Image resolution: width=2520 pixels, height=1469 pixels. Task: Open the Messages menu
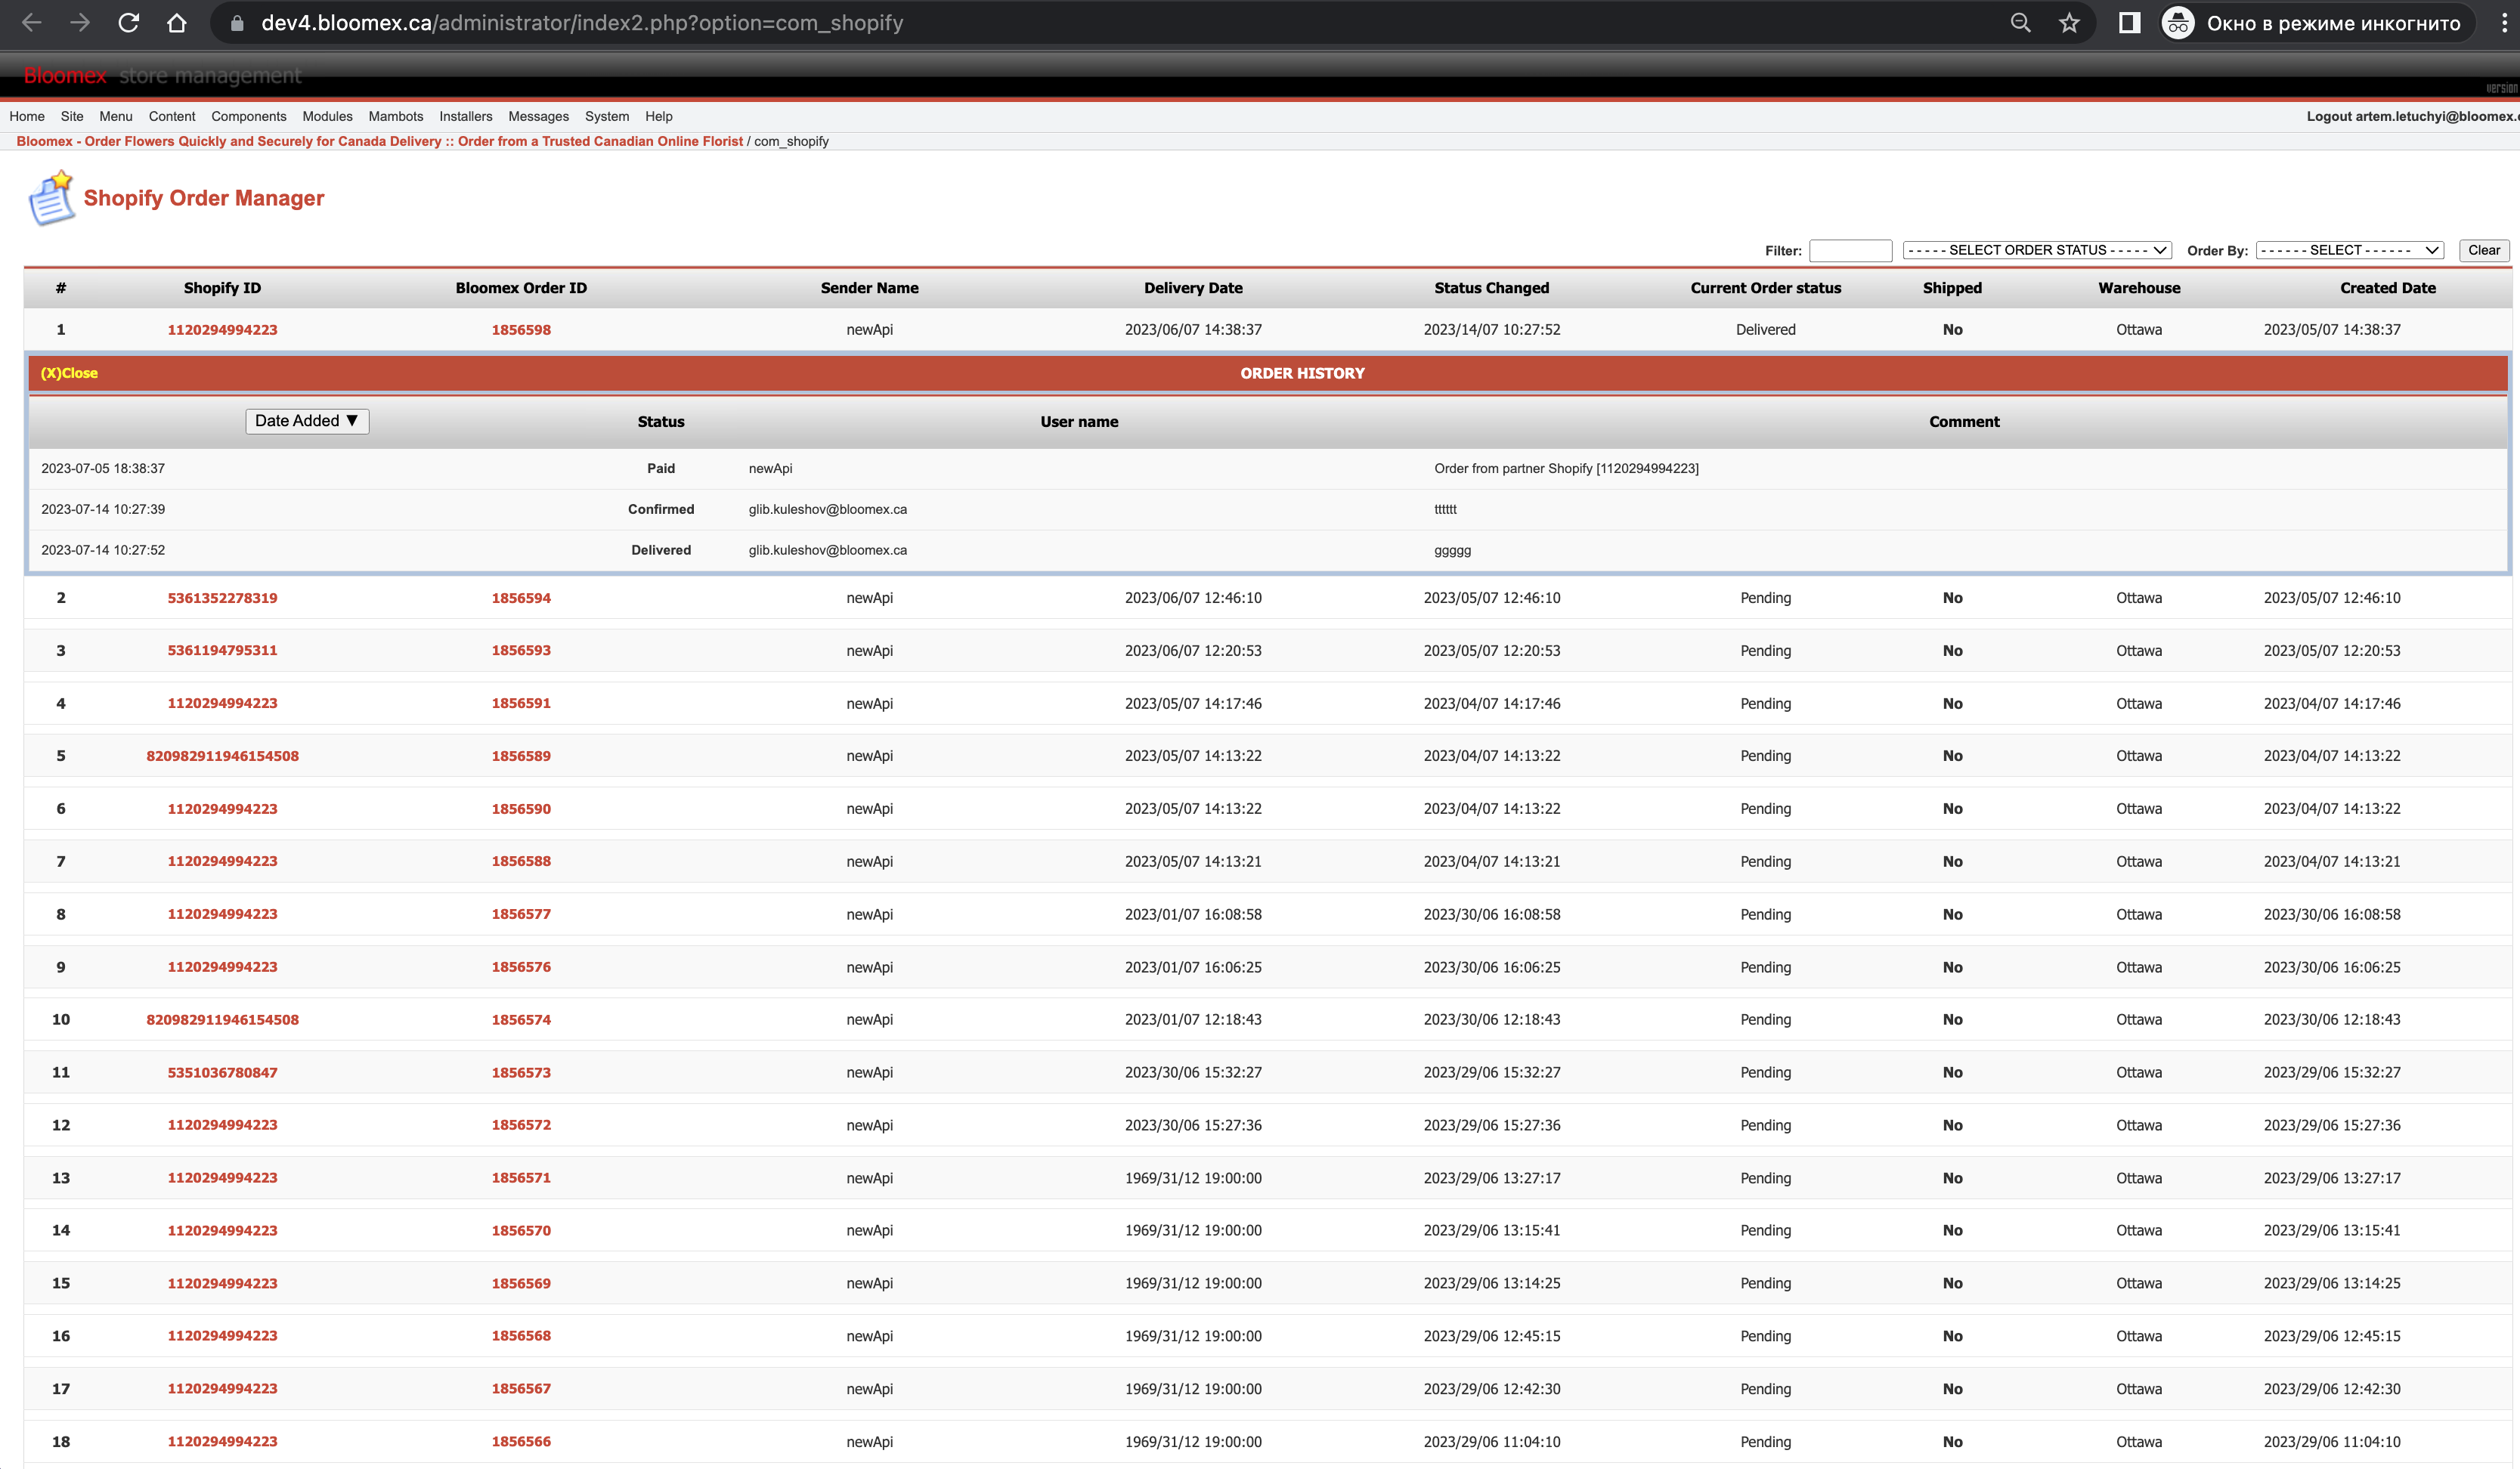pyautogui.click(x=538, y=116)
